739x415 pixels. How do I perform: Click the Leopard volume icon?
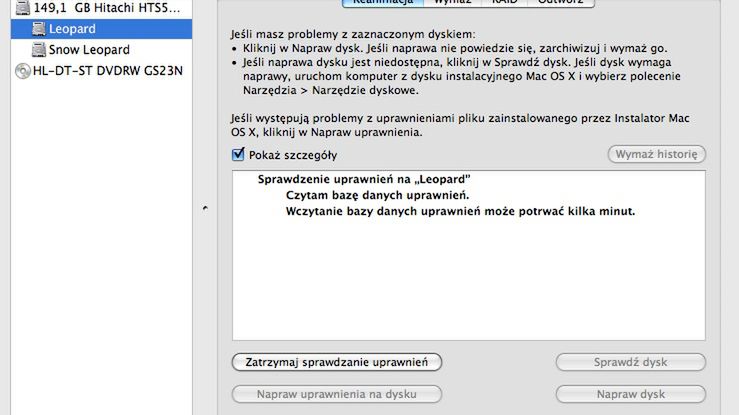coord(39,29)
